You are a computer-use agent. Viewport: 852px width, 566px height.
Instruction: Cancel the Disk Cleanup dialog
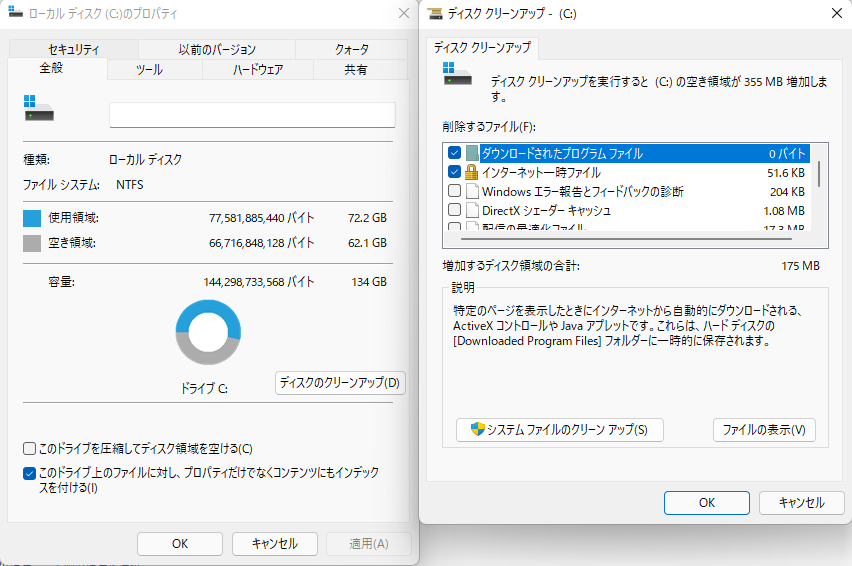[801, 502]
